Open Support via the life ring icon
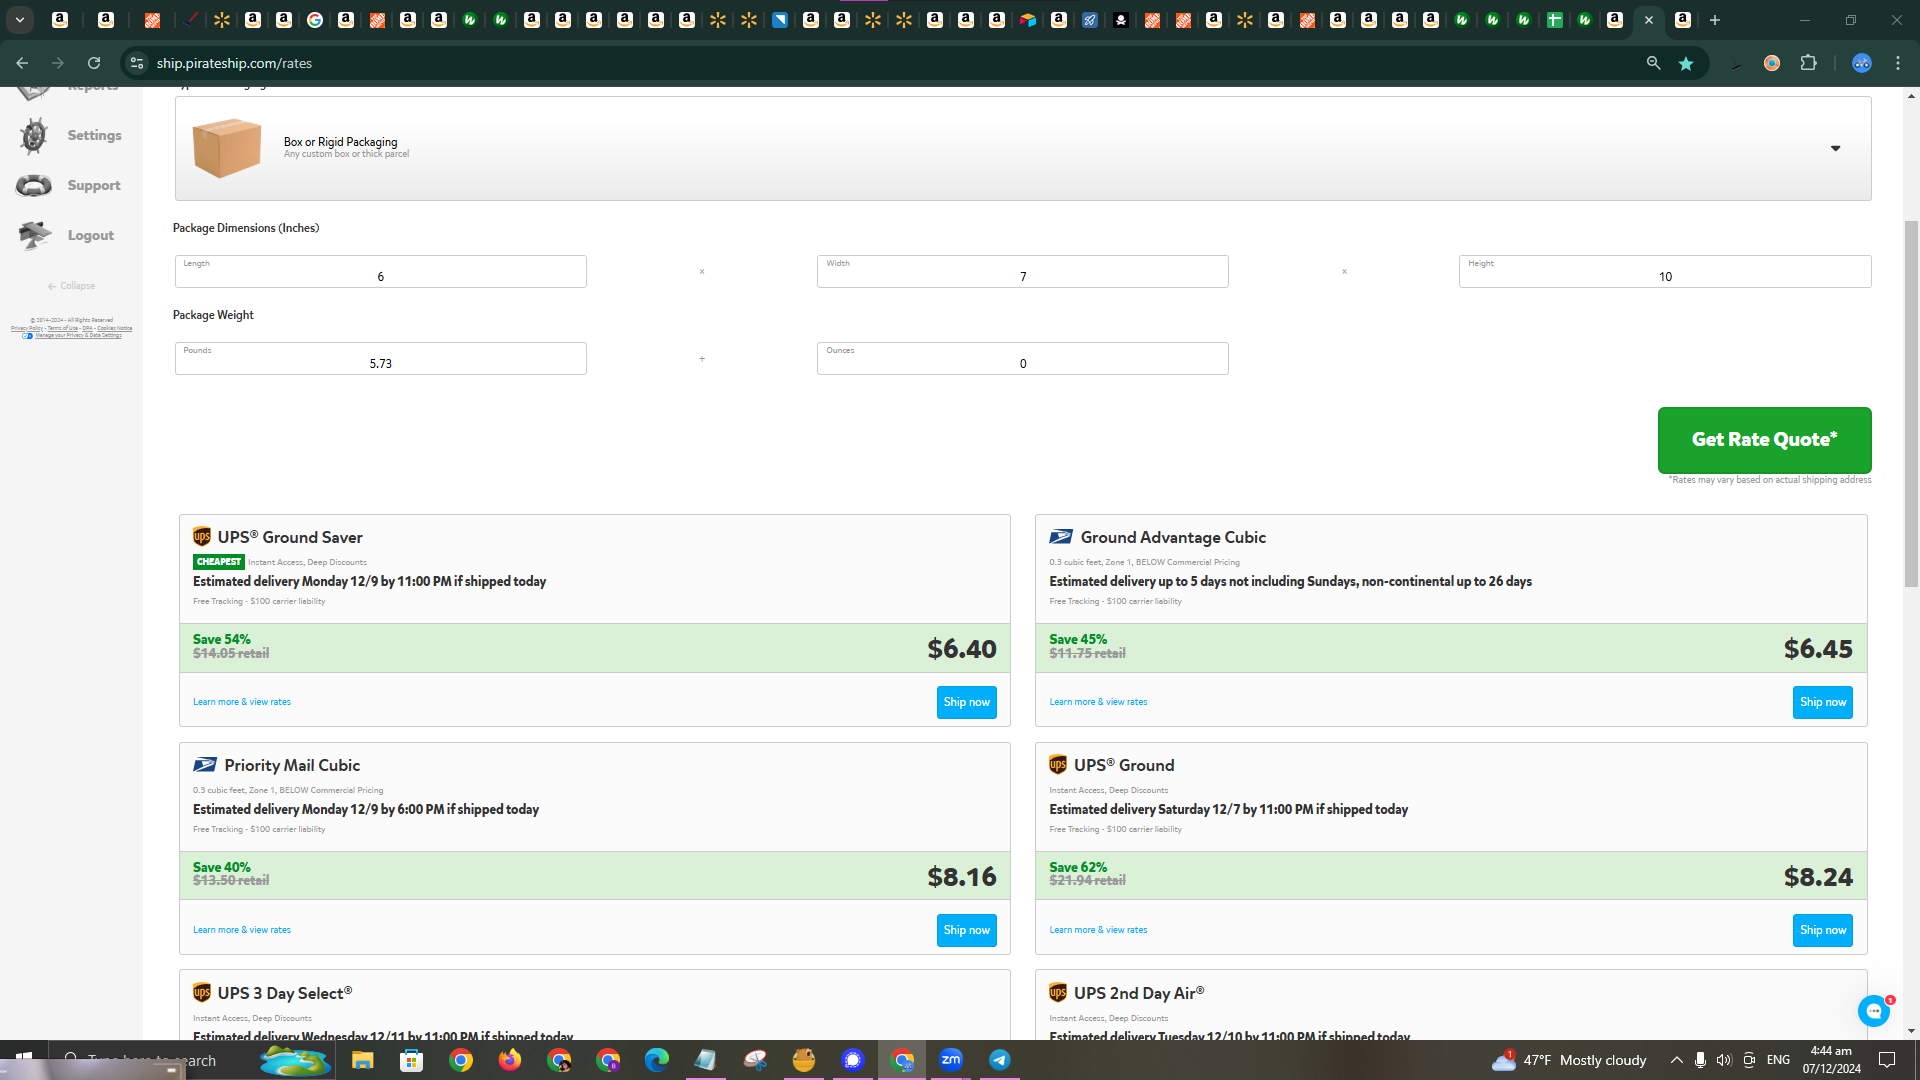 34,186
